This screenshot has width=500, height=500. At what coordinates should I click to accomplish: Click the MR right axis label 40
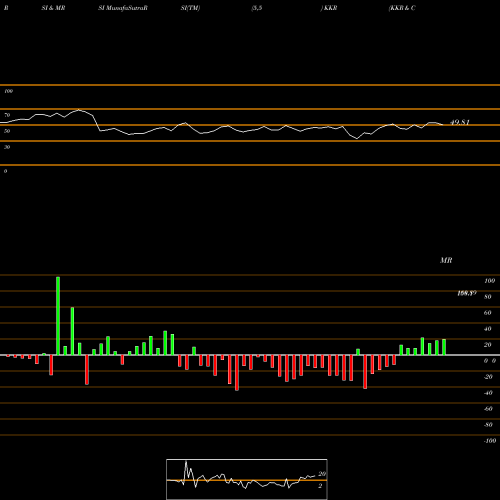pyautogui.click(x=488, y=329)
